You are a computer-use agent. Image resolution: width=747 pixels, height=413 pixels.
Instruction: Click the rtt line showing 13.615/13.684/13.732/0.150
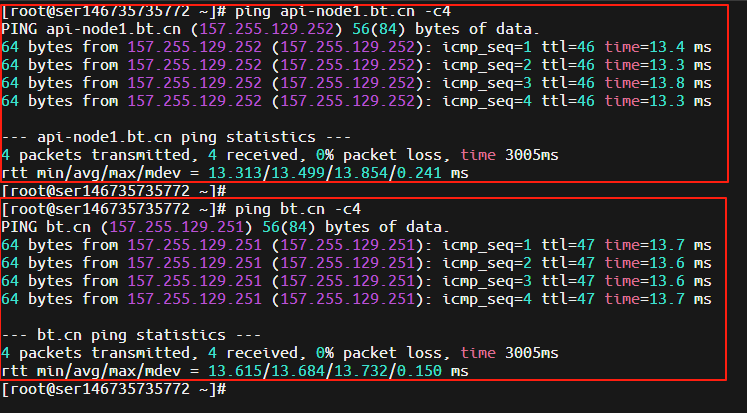(235, 371)
